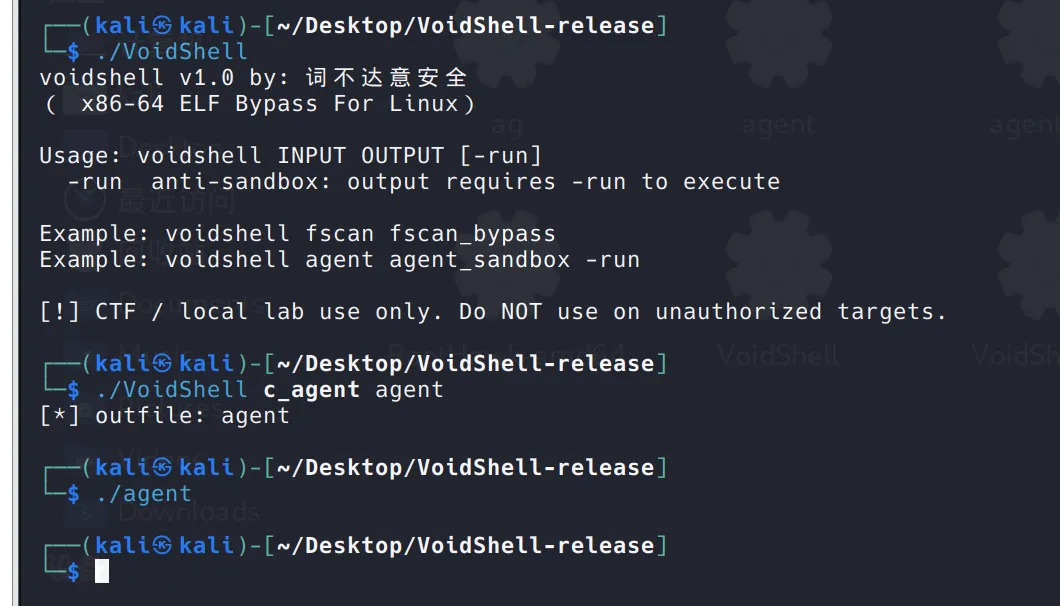Click the Kali logo before the c_agent command

point(162,364)
